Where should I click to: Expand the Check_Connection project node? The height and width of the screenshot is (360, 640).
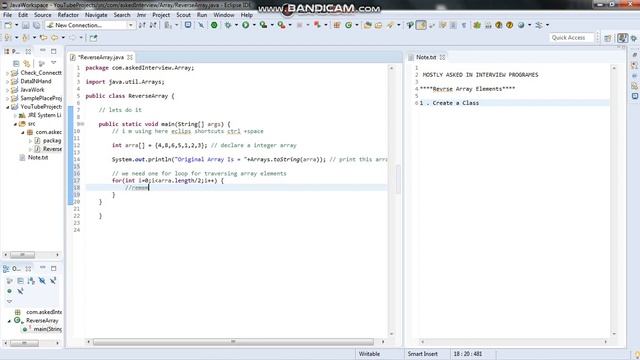tap(7, 73)
